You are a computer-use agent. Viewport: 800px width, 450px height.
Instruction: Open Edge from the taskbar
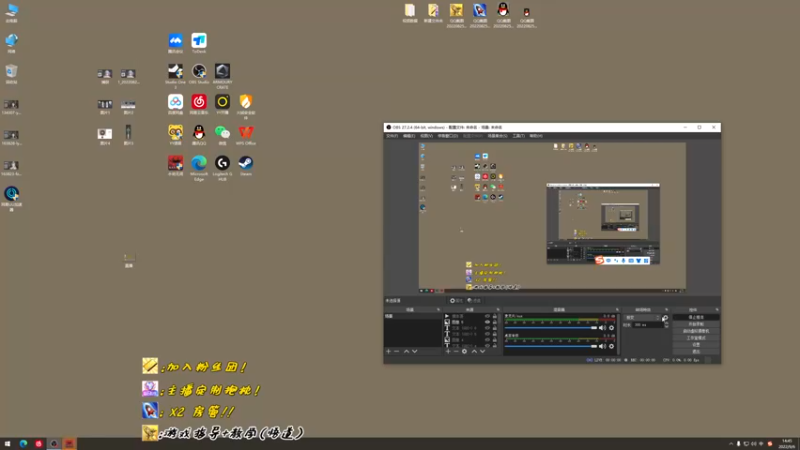coord(23,444)
